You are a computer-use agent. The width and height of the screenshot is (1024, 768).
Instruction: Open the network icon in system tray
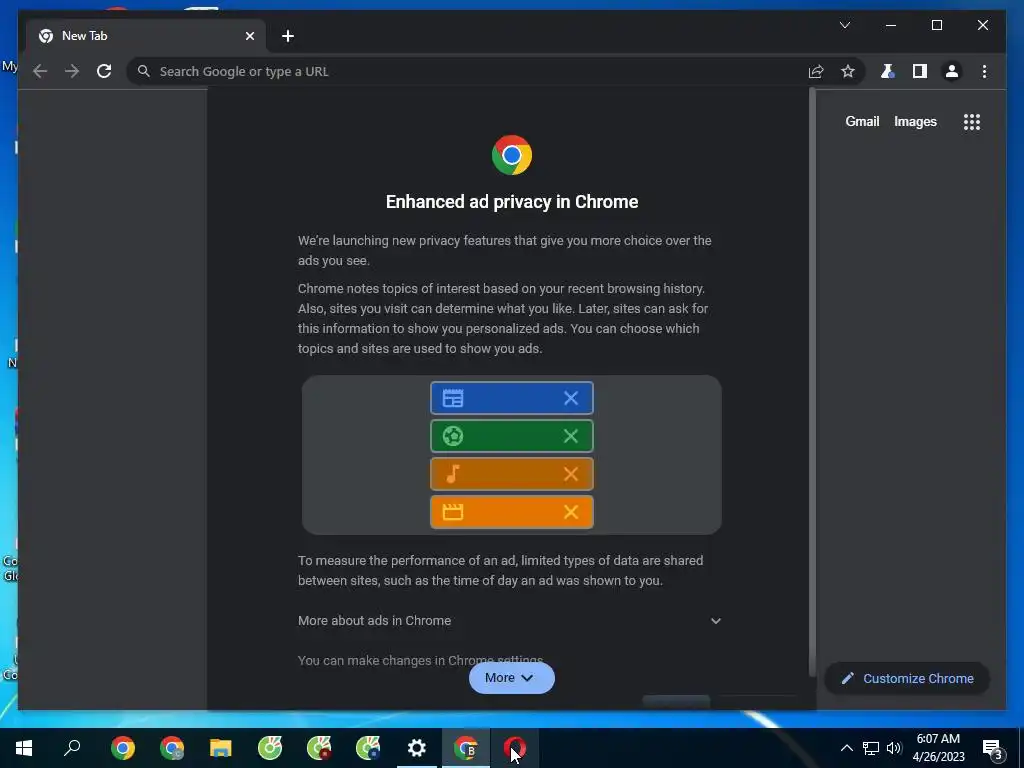pos(871,748)
